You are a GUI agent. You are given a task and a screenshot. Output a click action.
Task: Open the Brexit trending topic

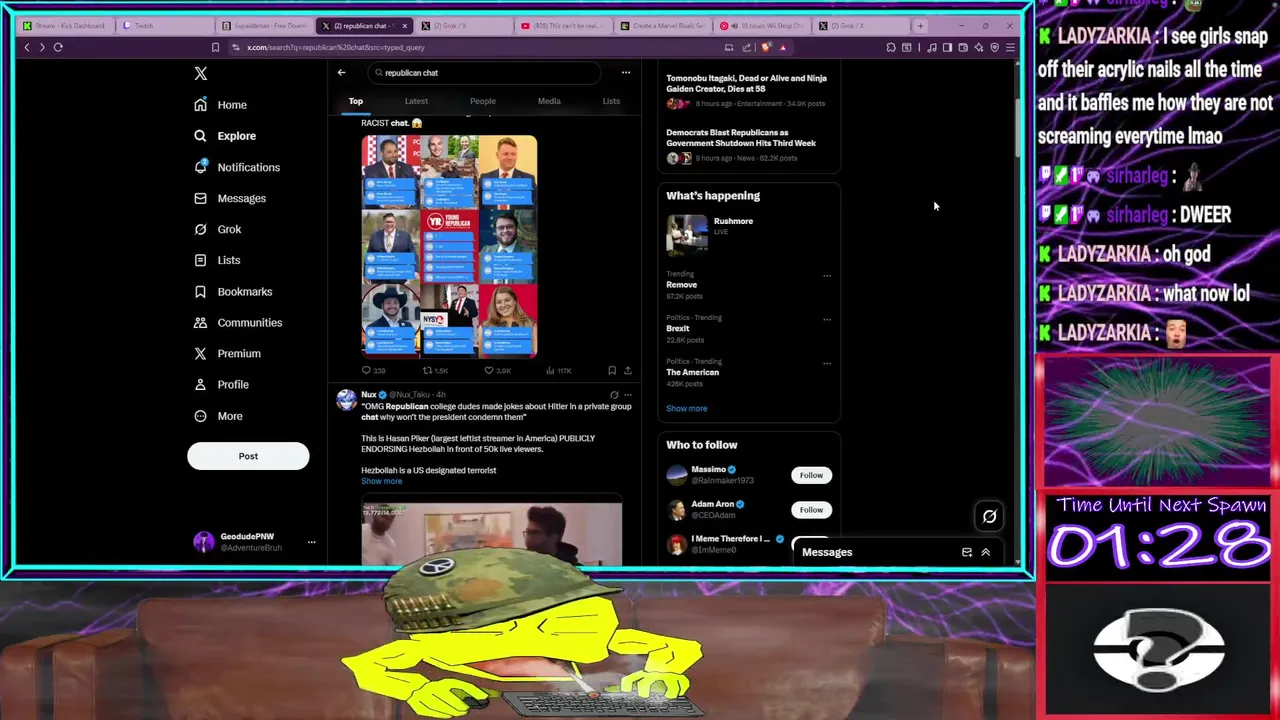click(678, 328)
